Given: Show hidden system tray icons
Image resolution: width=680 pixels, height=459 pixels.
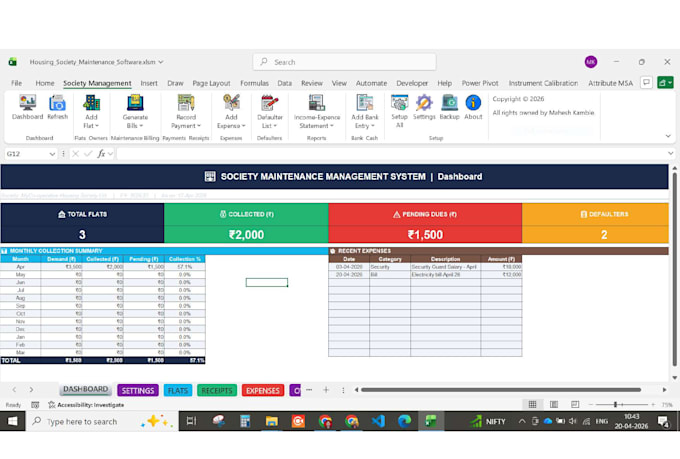Looking at the screenshot, I should point(522,421).
